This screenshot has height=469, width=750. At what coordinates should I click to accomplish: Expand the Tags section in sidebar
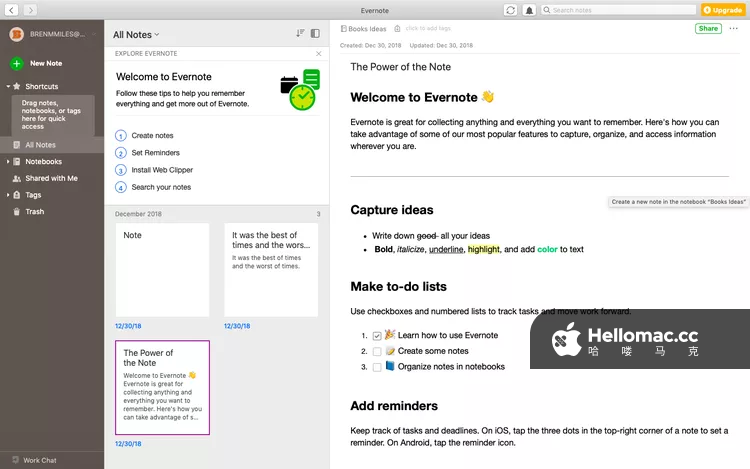(8, 195)
